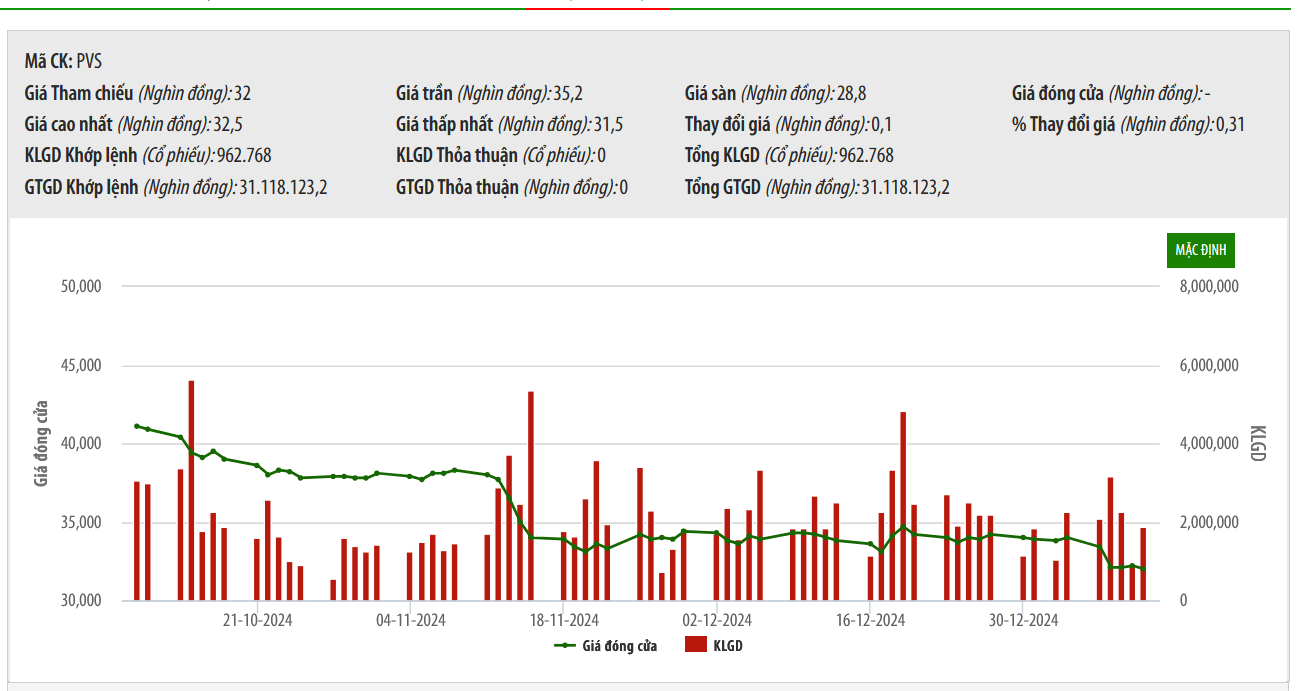
Task: Click the first closing price data point
Action: coord(137,426)
